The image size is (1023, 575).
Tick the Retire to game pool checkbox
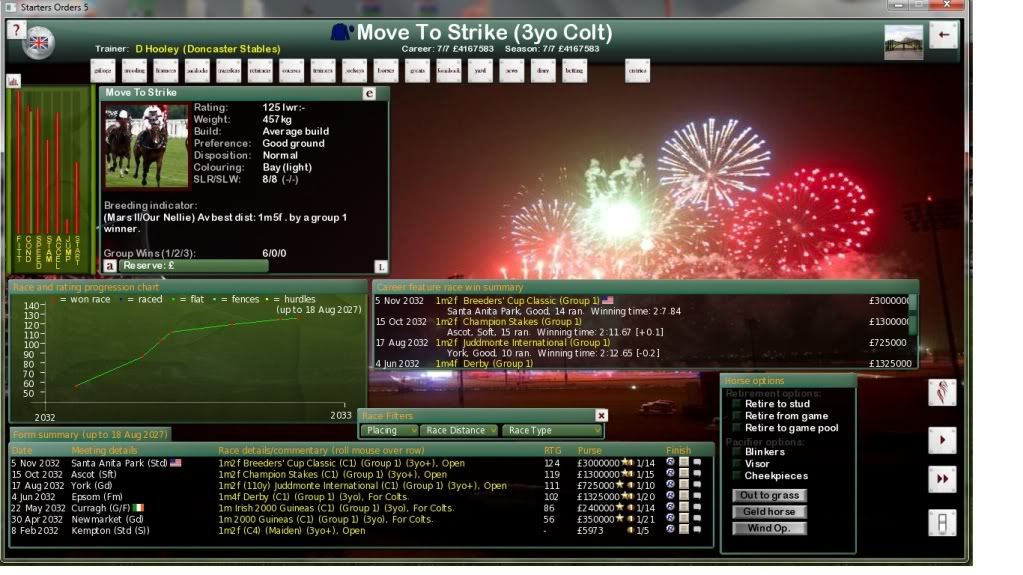pos(737,428)
